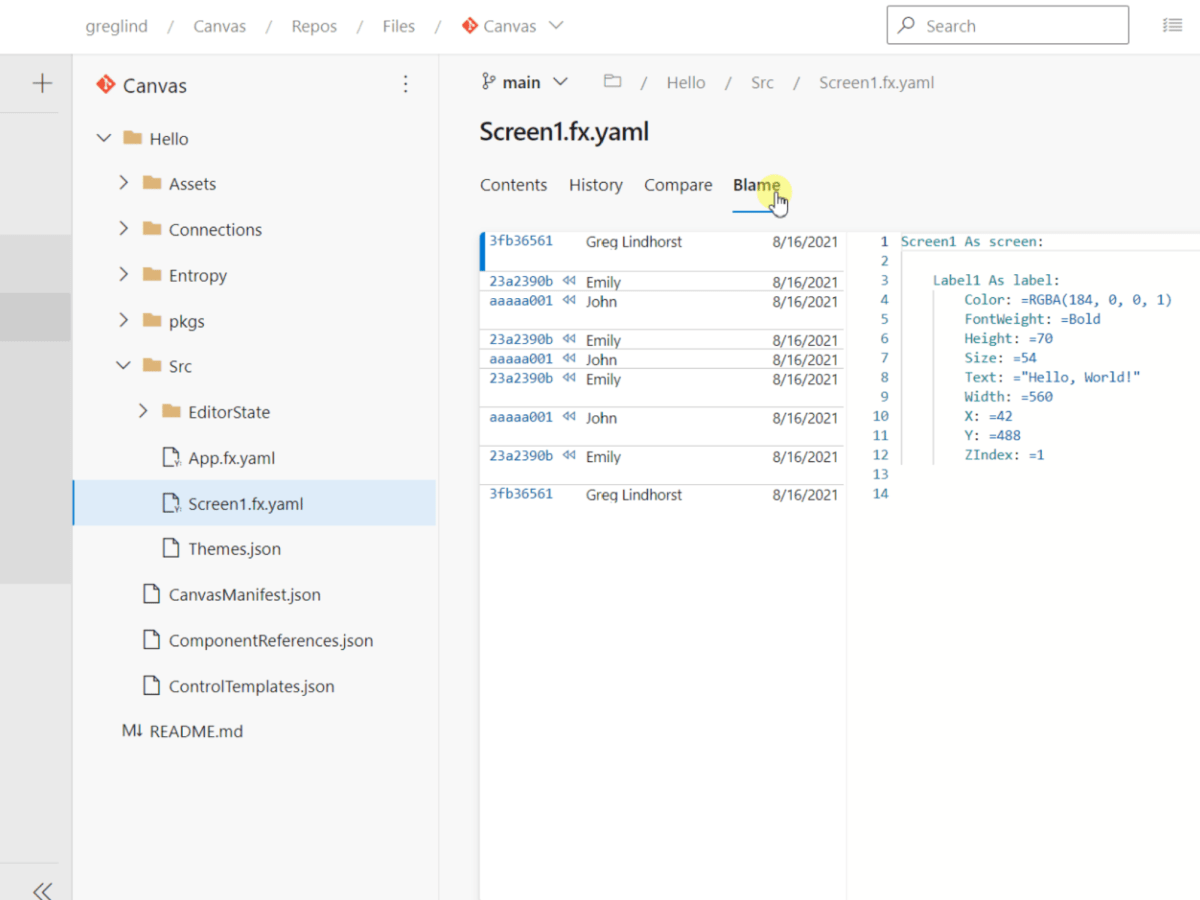Screen dimensions: 1200x900
Task: Click the branch icon before the main label
Action: click(x=489, y=81)
